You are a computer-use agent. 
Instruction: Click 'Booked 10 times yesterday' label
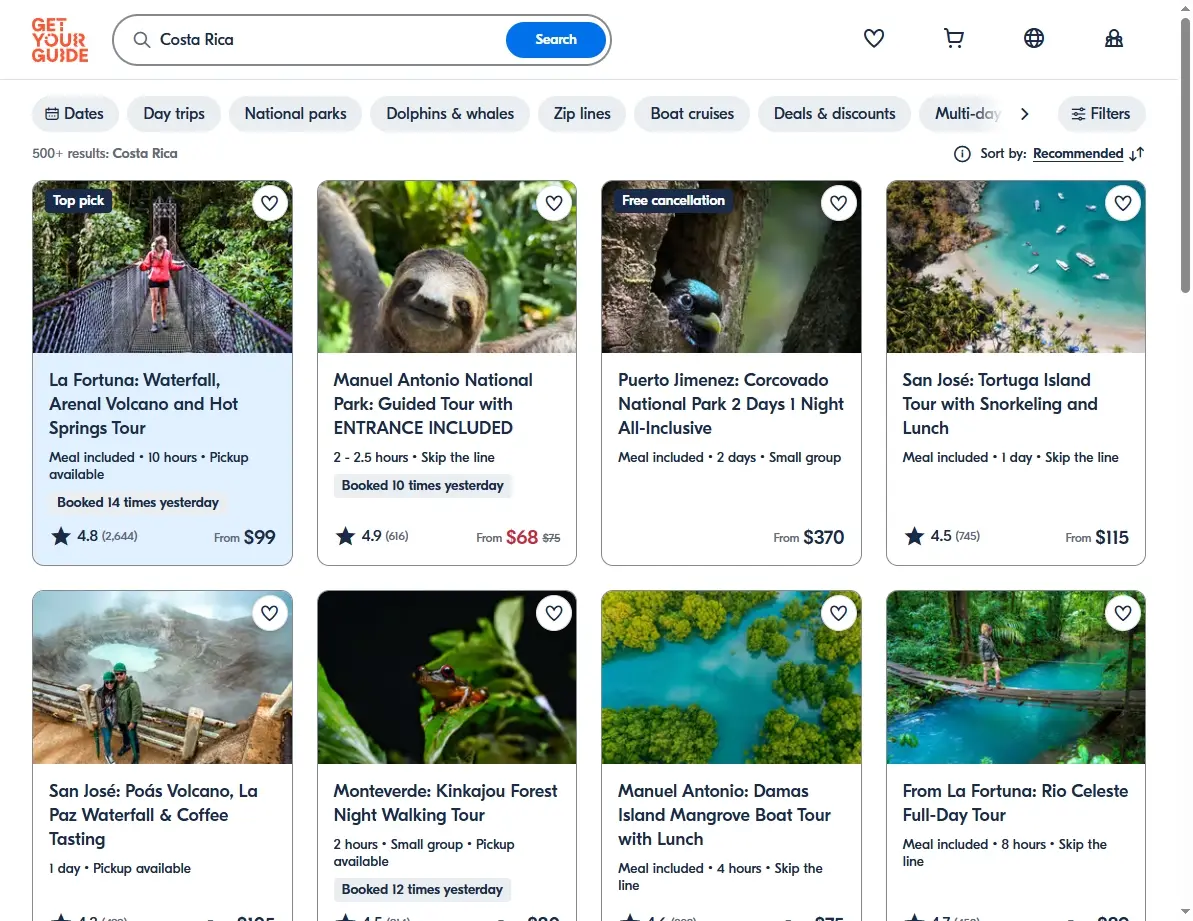pyautogui.click(x=422, y=485)
